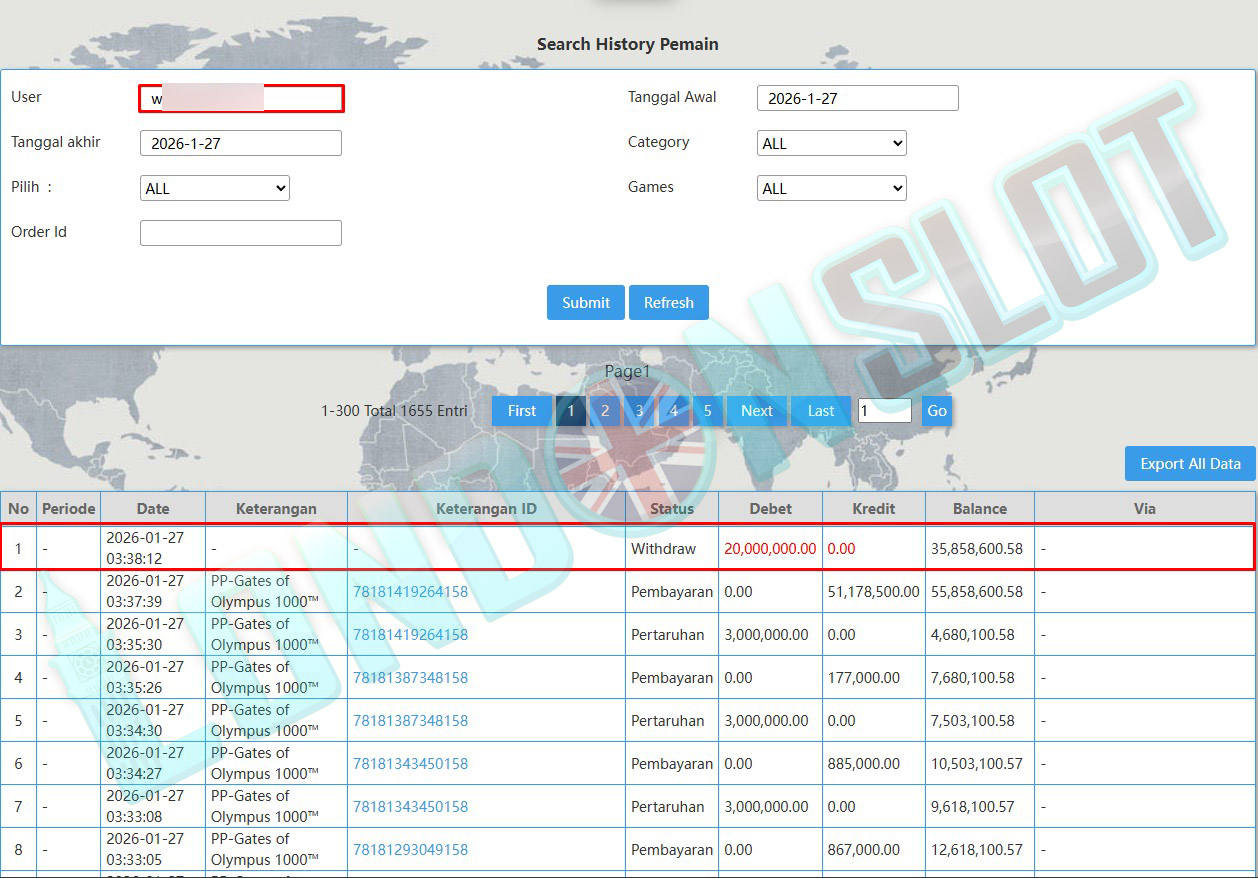Viewport: 1258px width, 878px height.
Task: Open the Games dropdown
Action: tap(831, 188)
